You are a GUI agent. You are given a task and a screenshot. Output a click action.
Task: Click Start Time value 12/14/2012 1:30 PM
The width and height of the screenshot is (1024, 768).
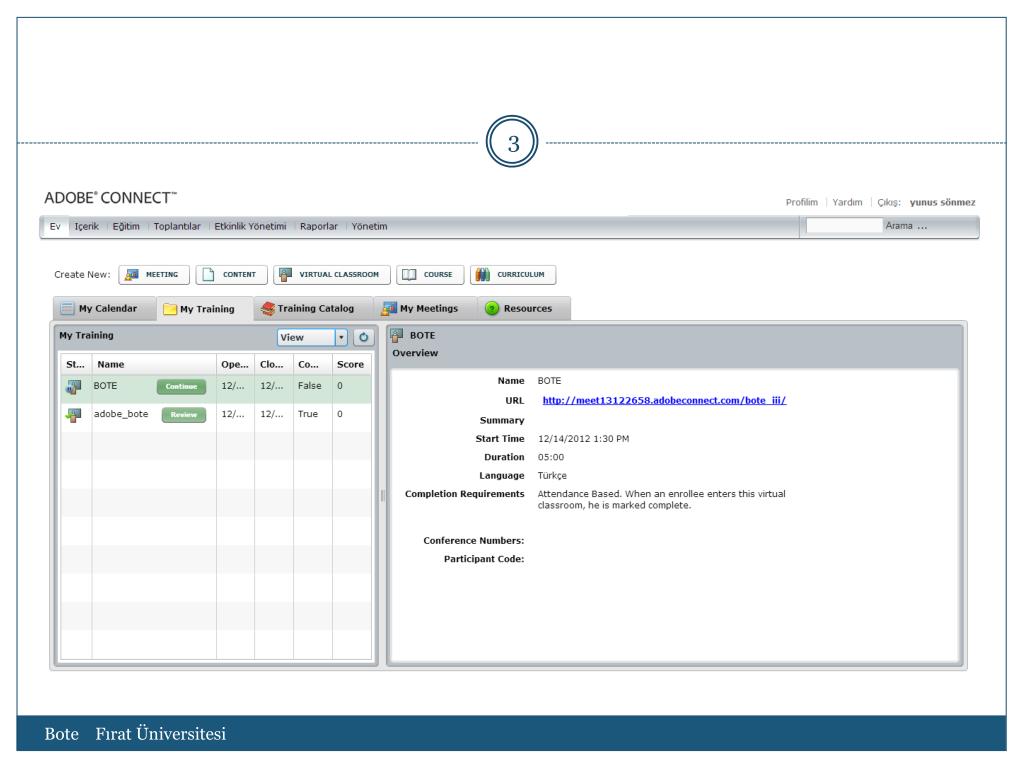pos(583,439)
